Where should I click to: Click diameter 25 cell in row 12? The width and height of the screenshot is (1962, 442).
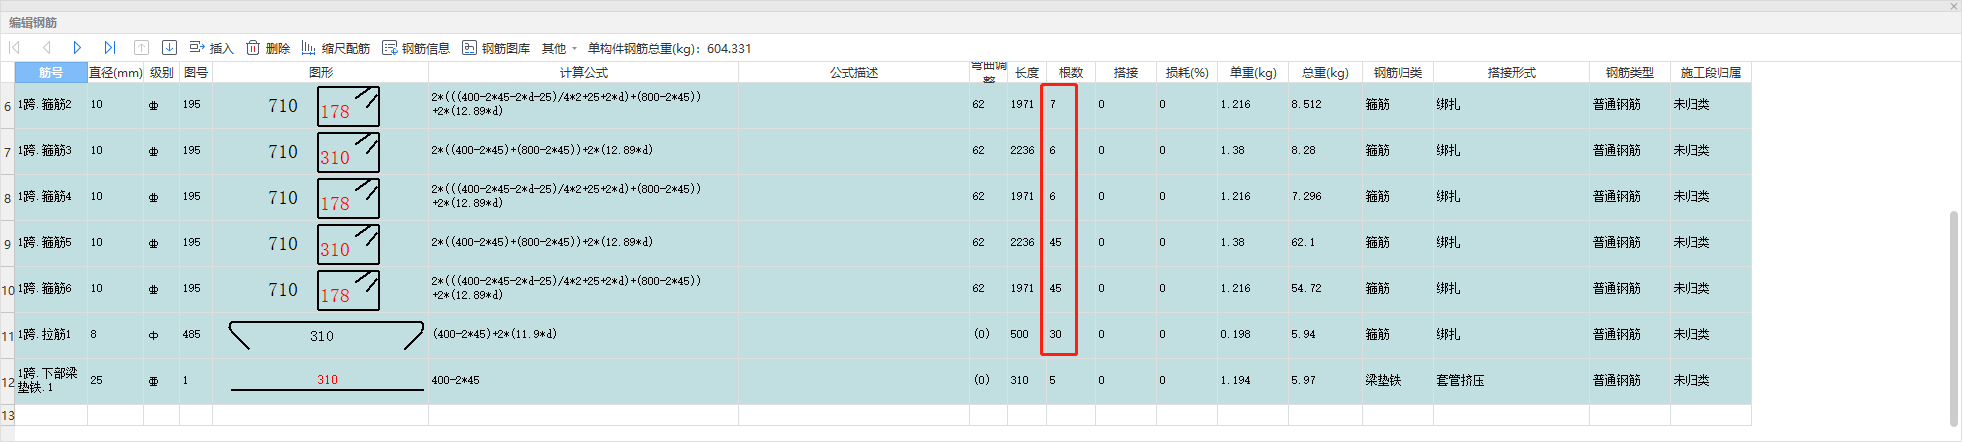pos(115,381)
